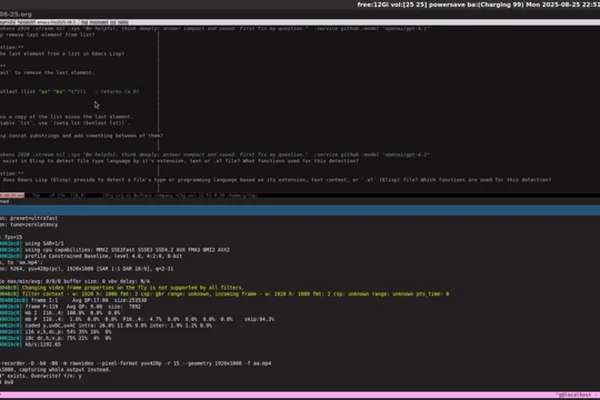Click the line 'remove last element from list?'
The height and width of the screenshot is (400, 600).
(47, 34)
